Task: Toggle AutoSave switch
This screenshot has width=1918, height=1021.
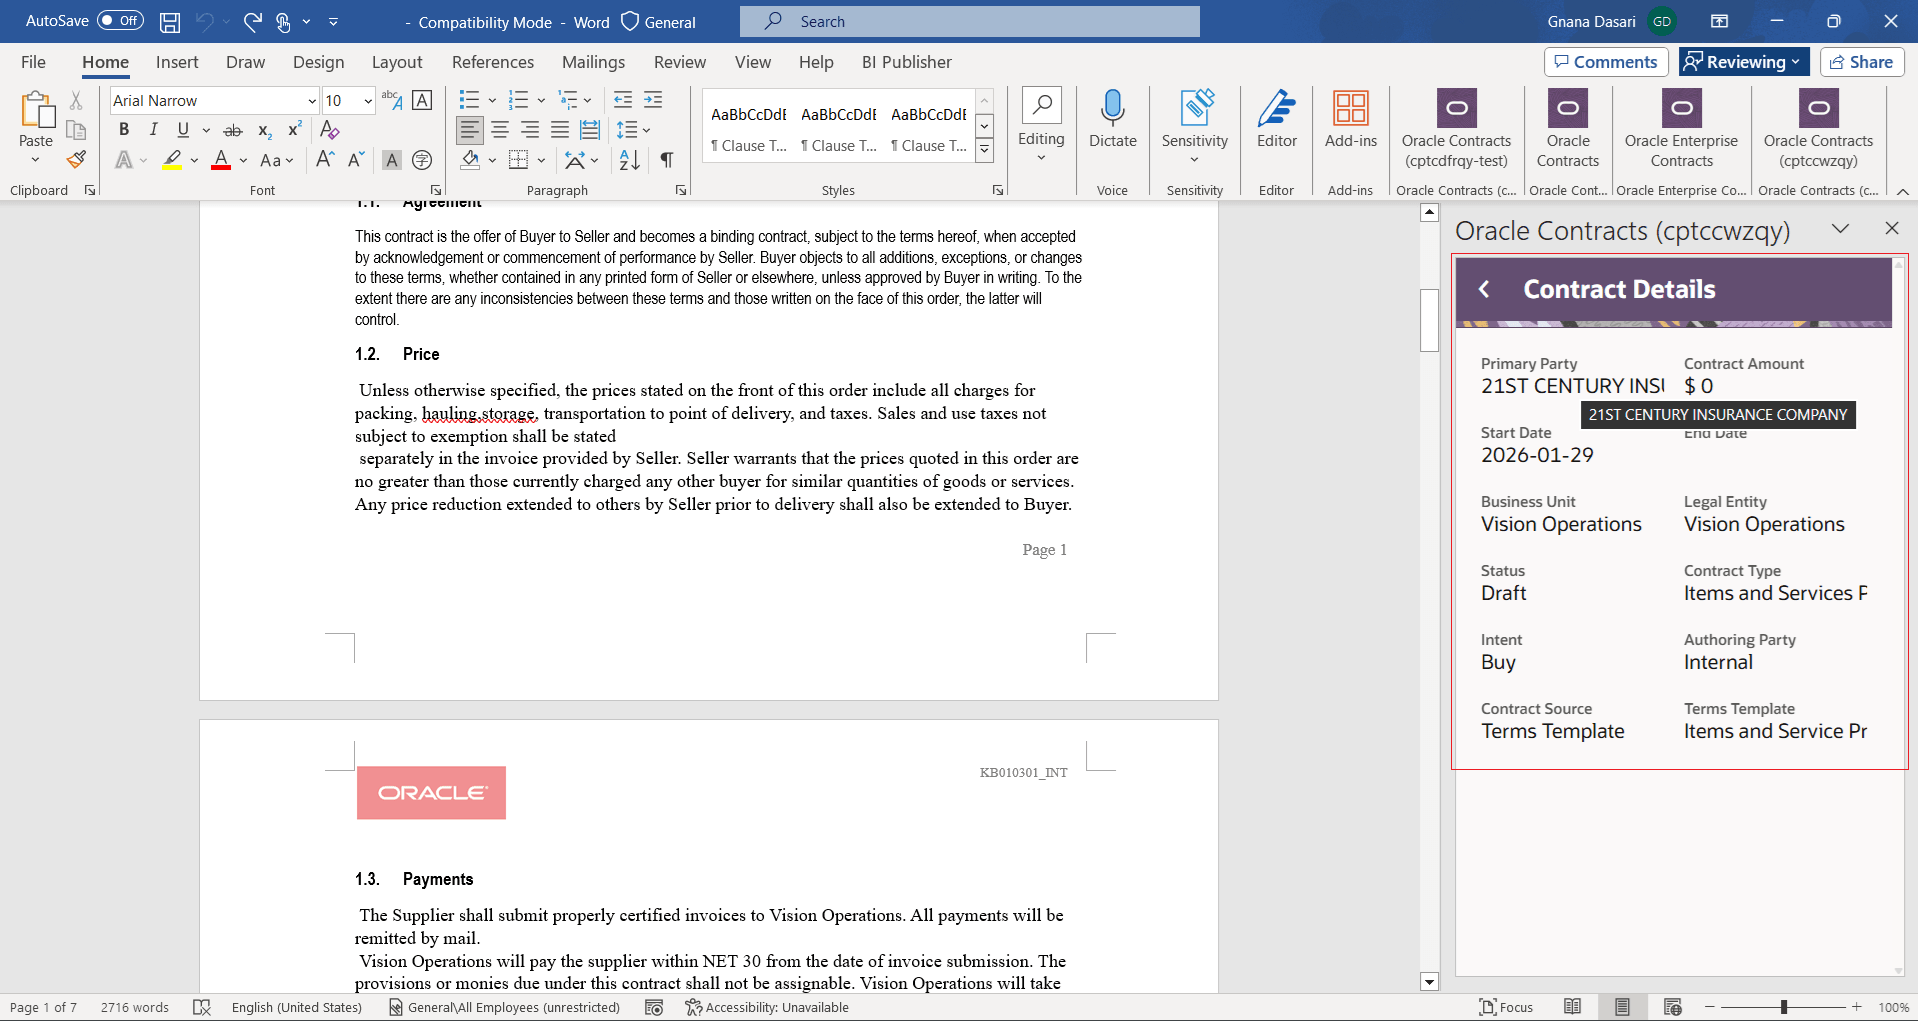Action: [120, 21]
